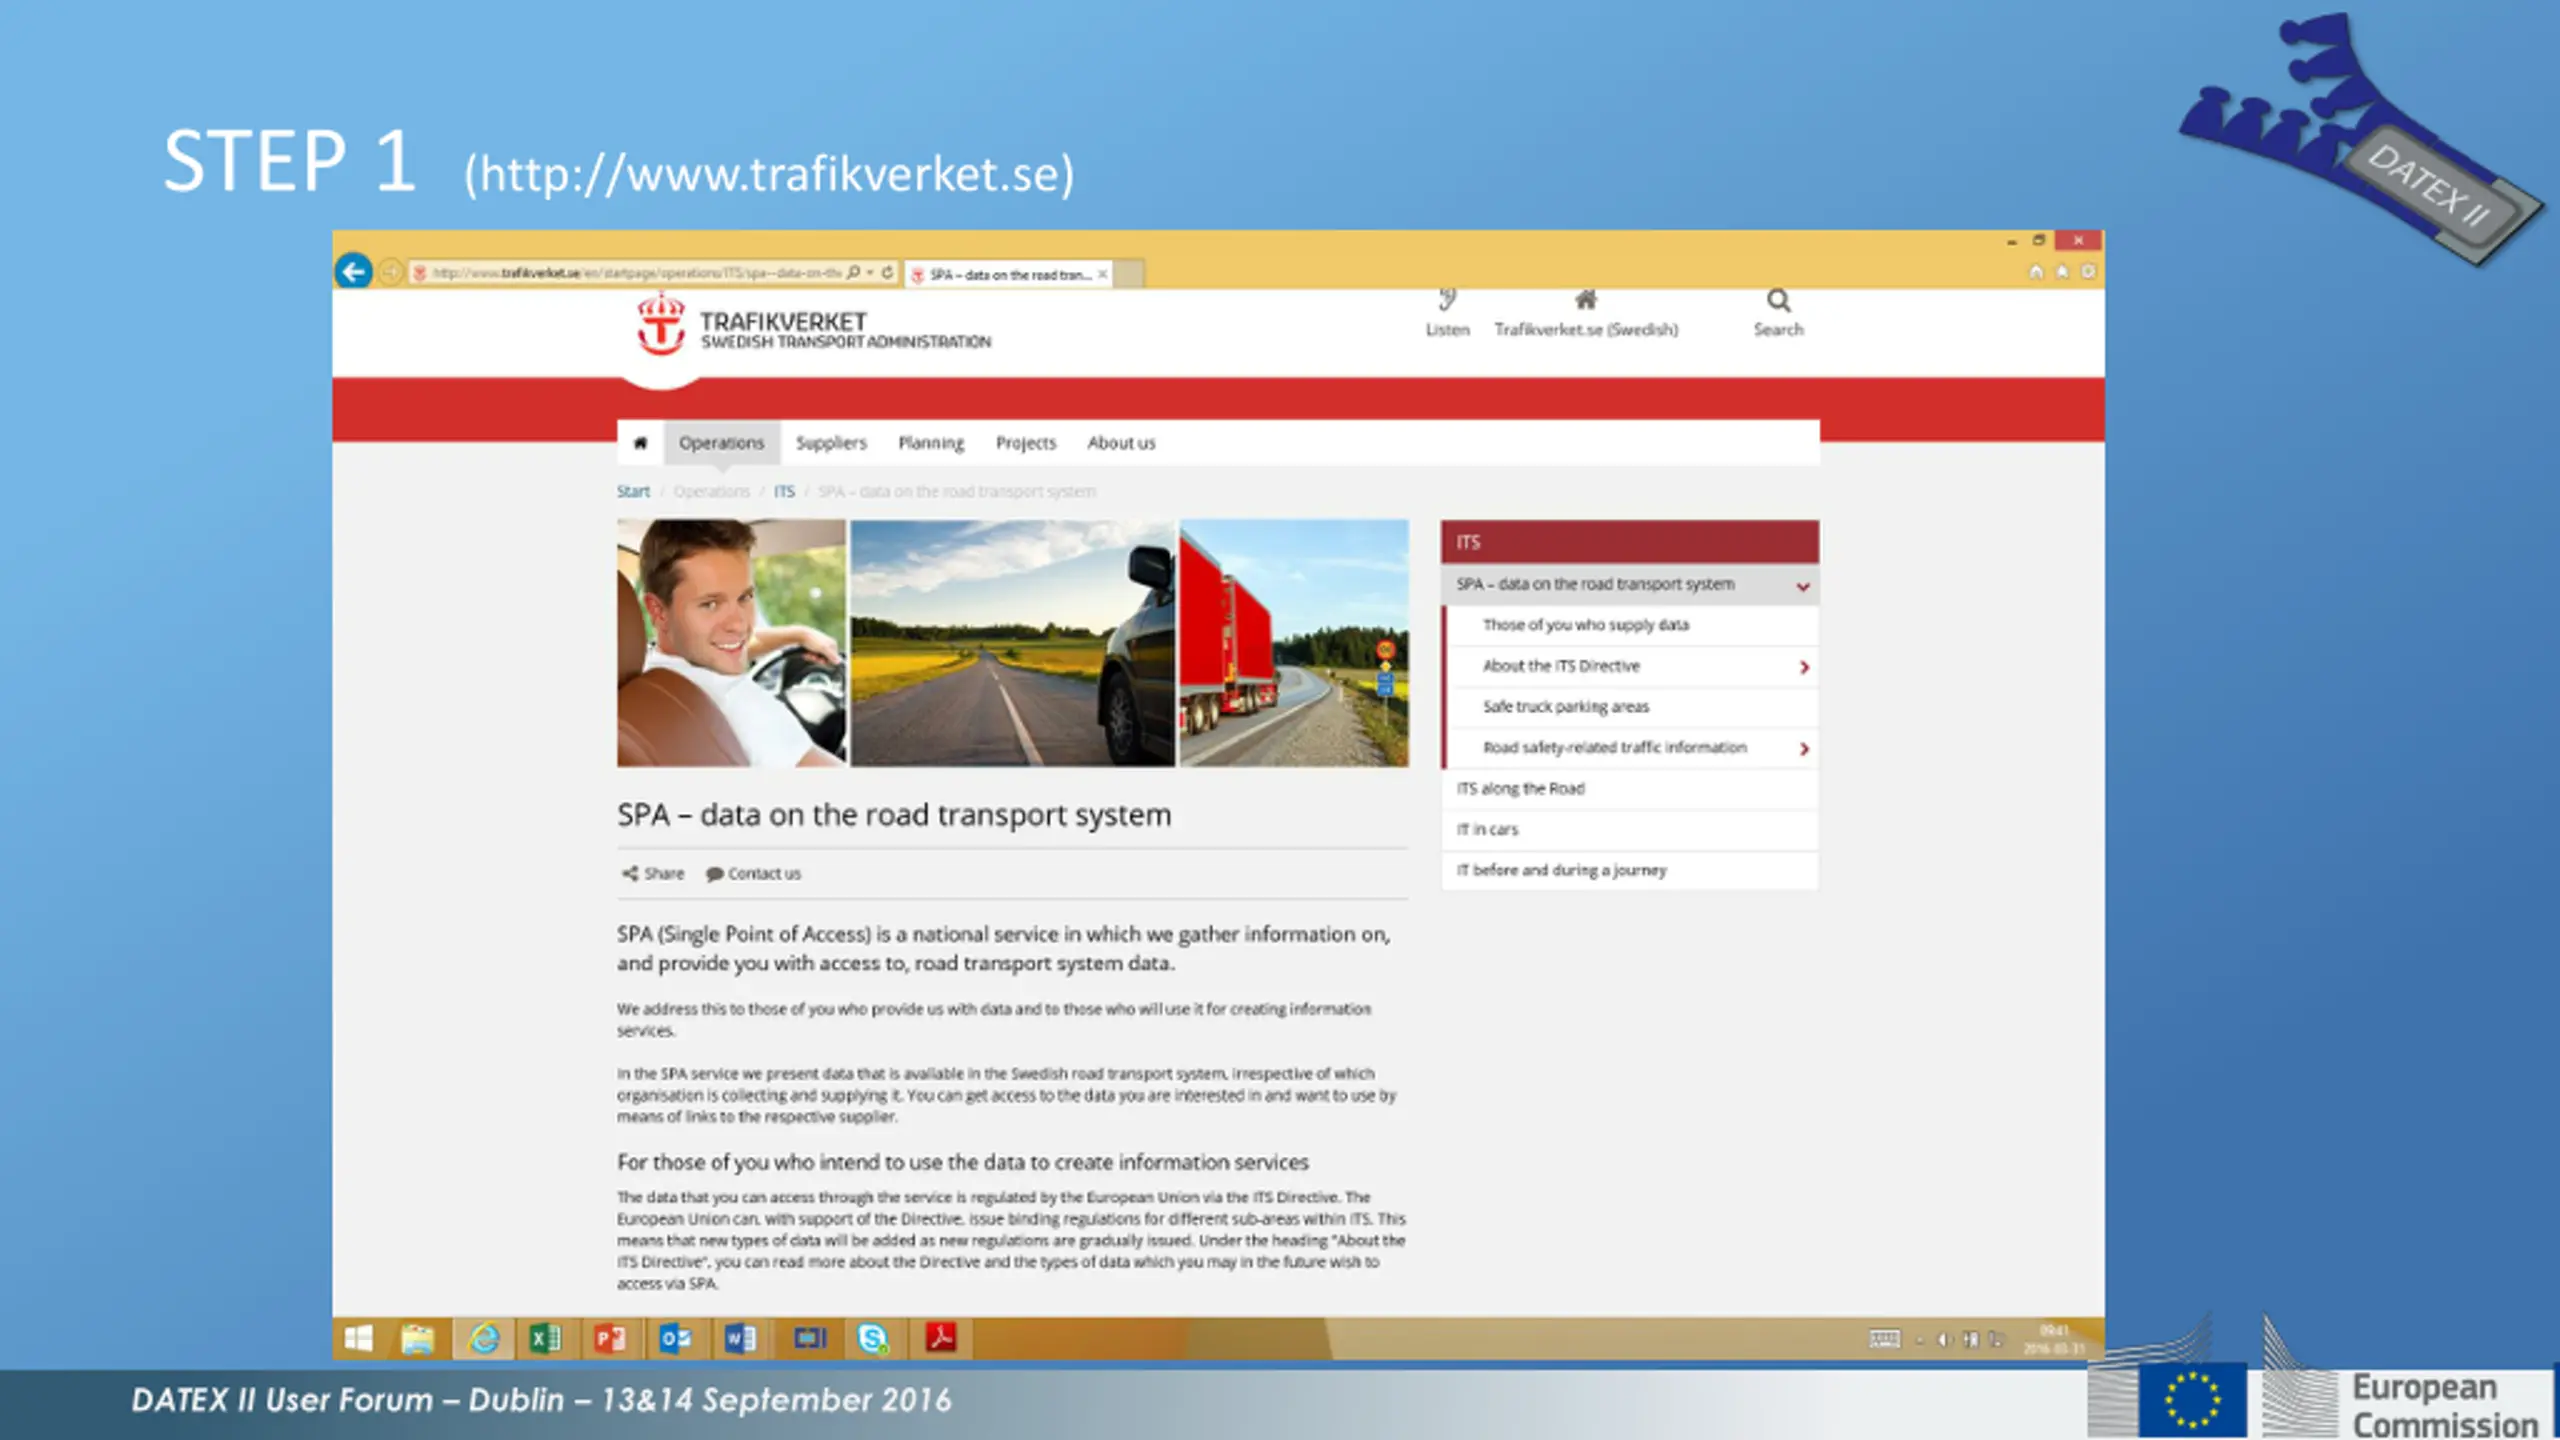Viewport: 2560px width, 1440px height.
Task: Click the ITS breadcrumb link
Action: [784, 492]
